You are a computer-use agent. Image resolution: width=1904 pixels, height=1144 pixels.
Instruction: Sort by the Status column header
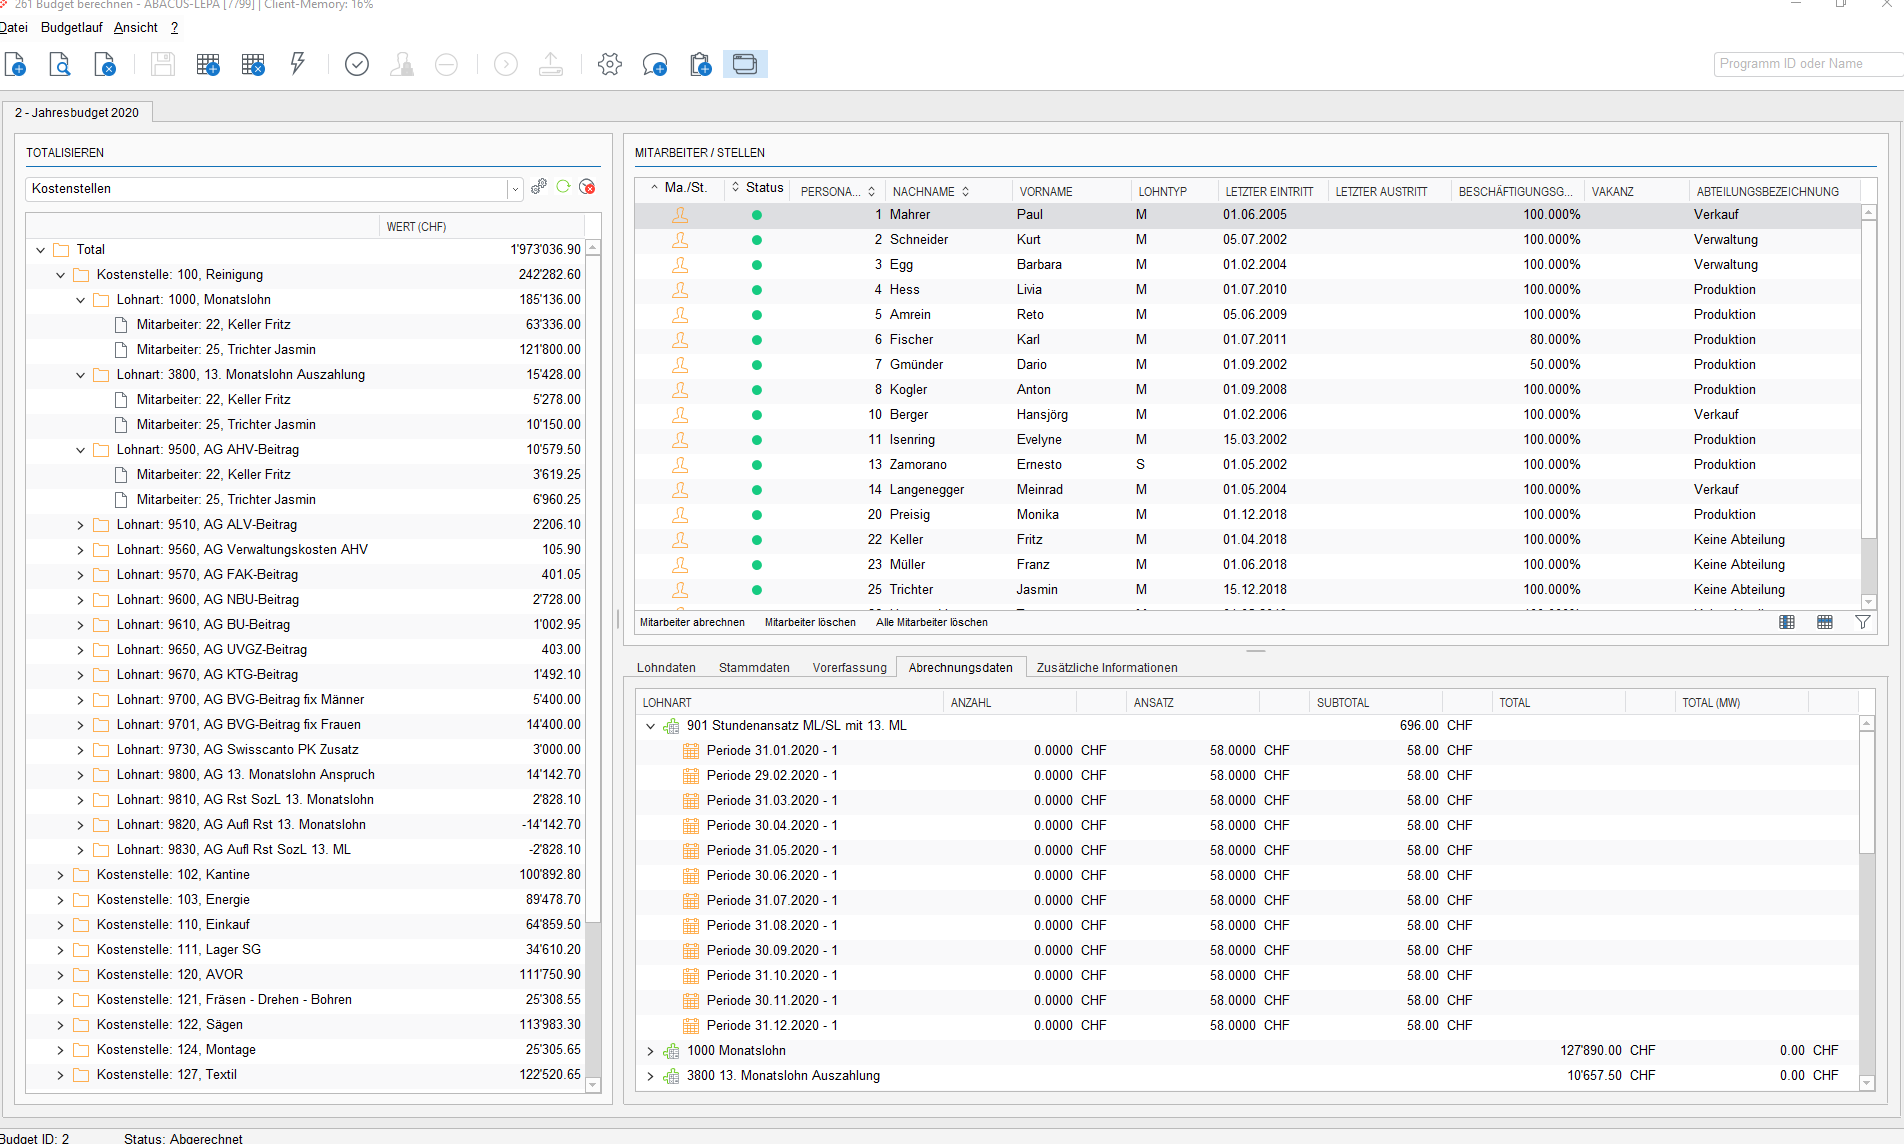point(758,188)
